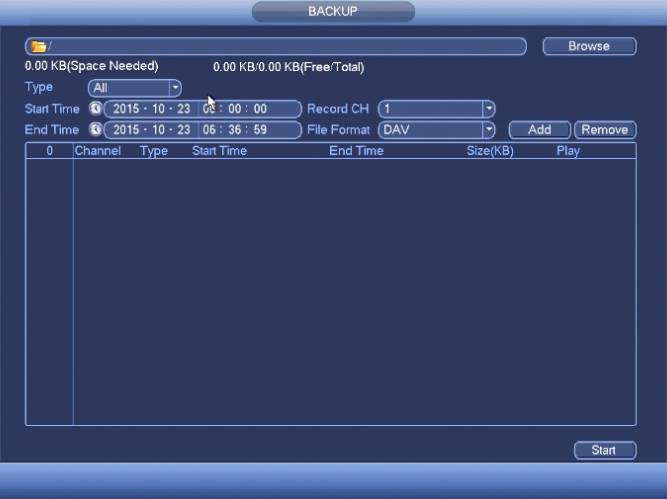The image size is (667, 499).
Task: Open the Type dropdown set to All
Action: tap(134, 88)
